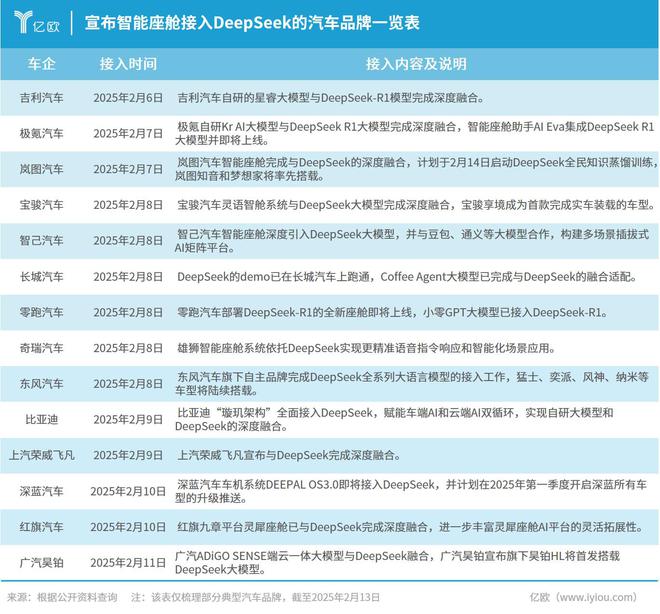Viewport: 660px width, 614px height.
Task: Select the 长城汽车 brand cell
Action: tap(41, 277)
